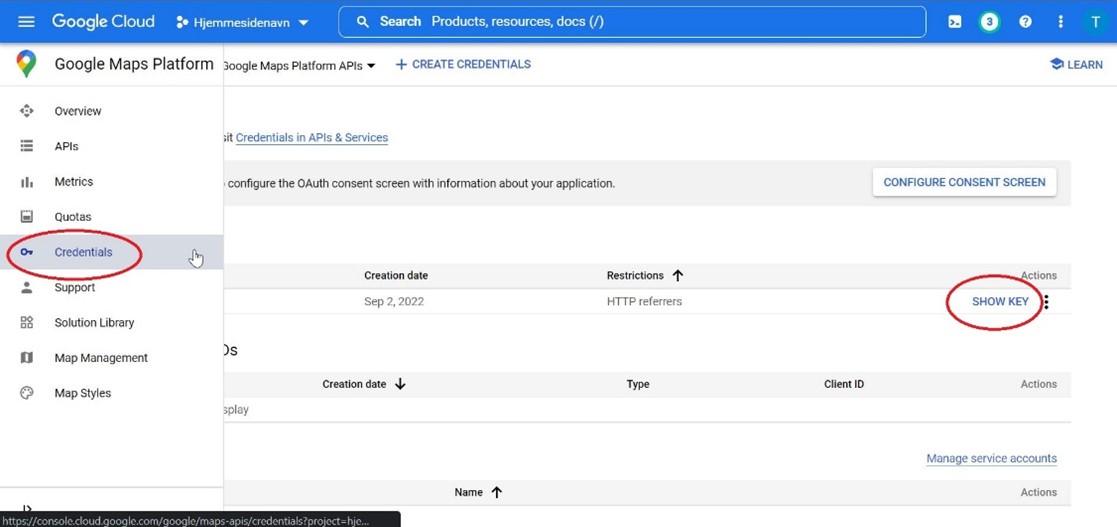Click the Google Cloud logo
Screen dimensions: 1117x527
click(x=103, y=21)
